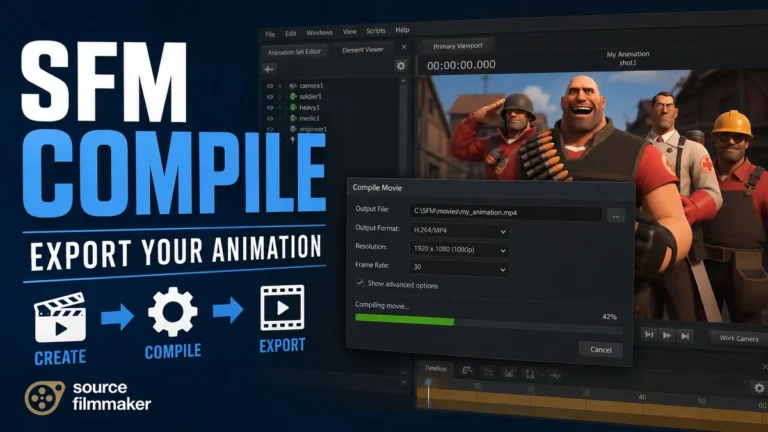
Task: Open the Windows menu
Action: point(319,32)
